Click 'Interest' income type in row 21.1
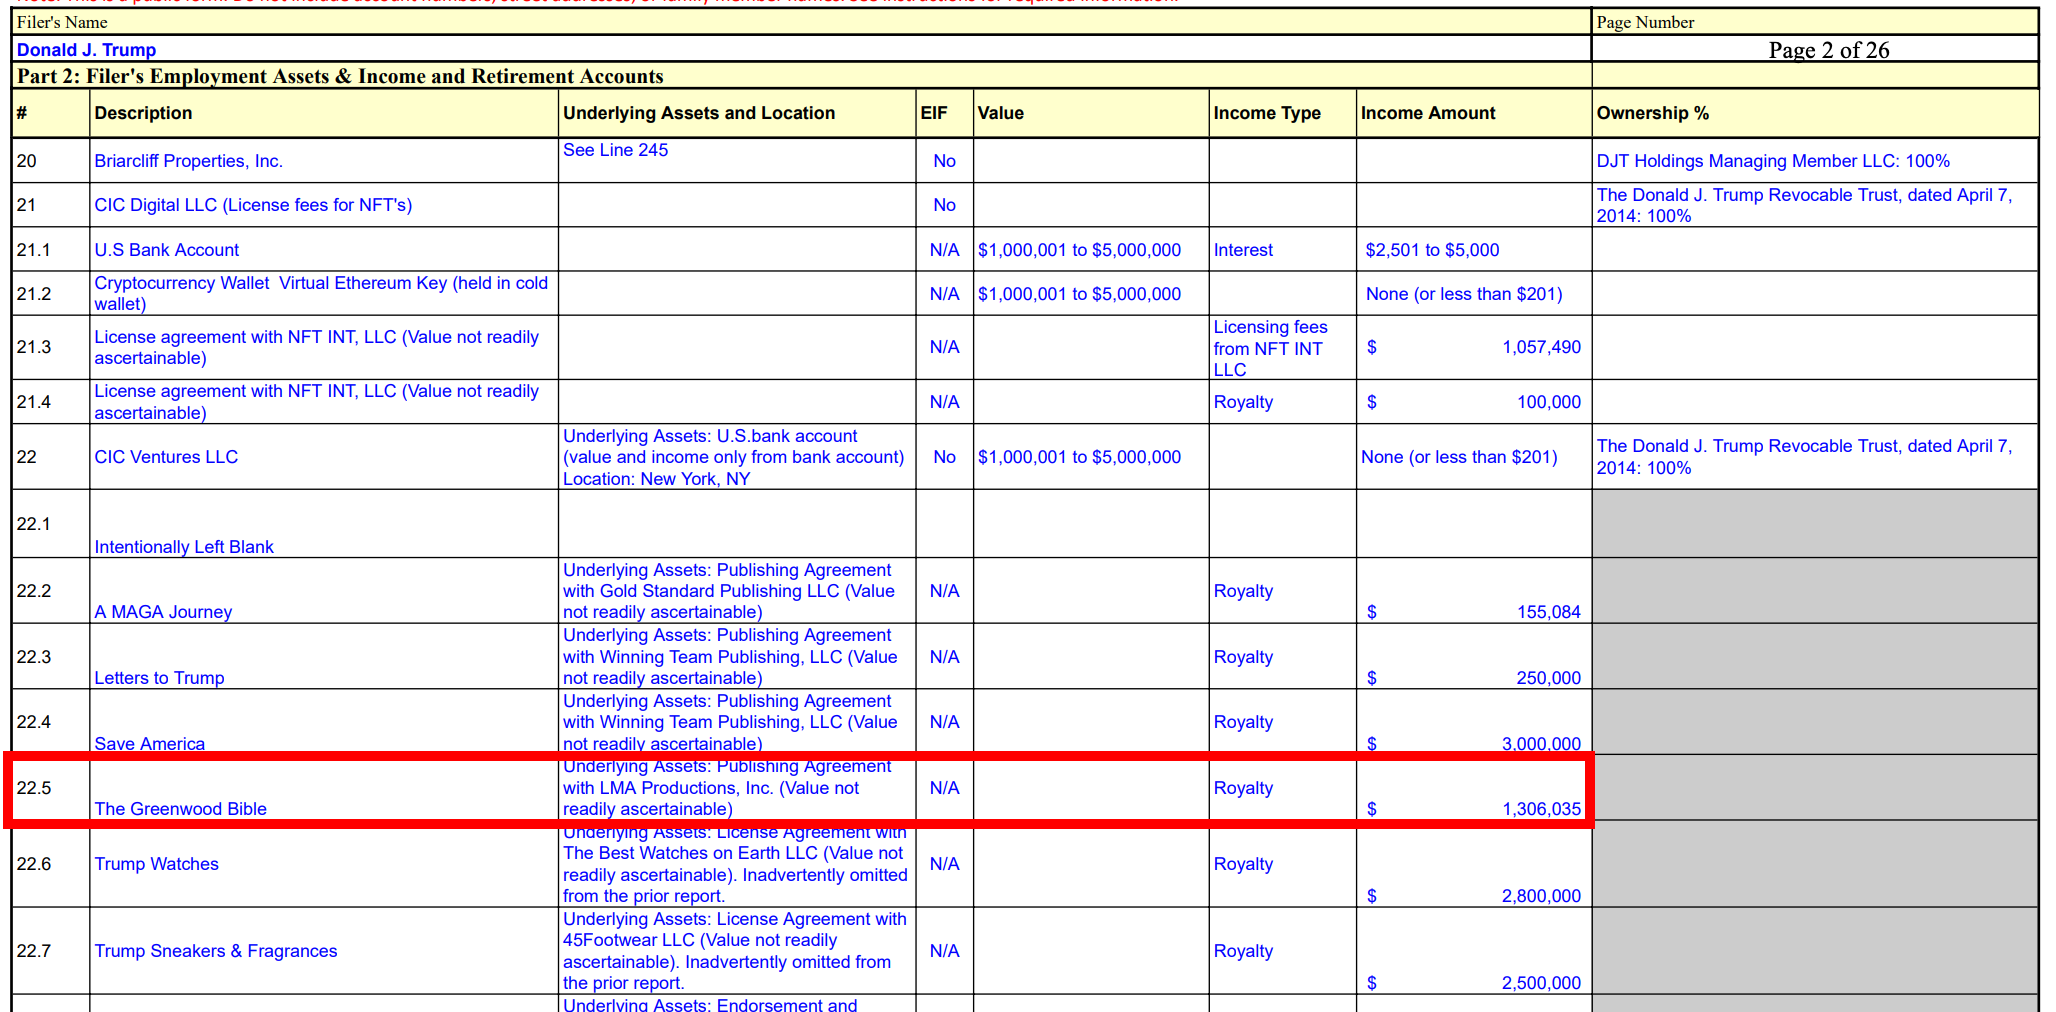 [1243, 250]
